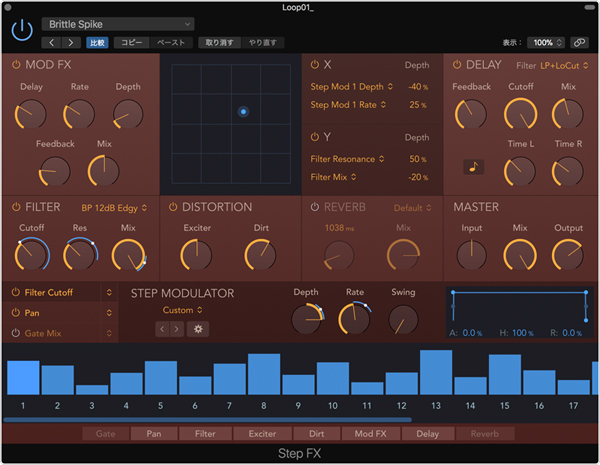Toggle FILTER power button

(16, 207)
